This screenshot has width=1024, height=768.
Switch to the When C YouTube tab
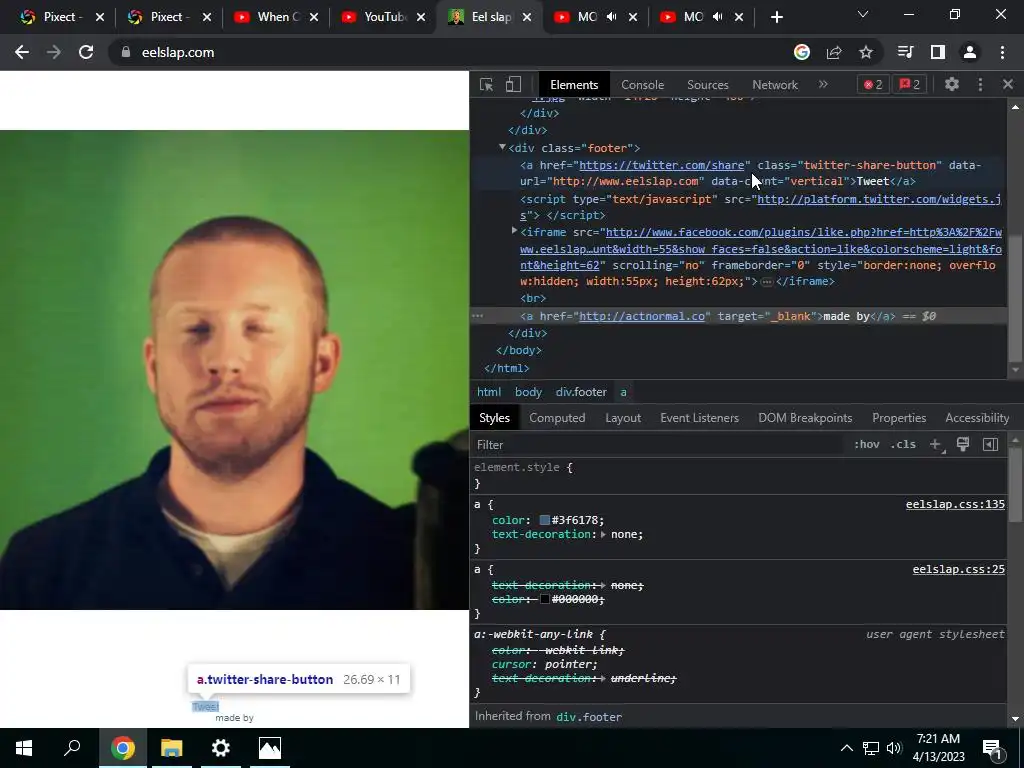(277, 17)
